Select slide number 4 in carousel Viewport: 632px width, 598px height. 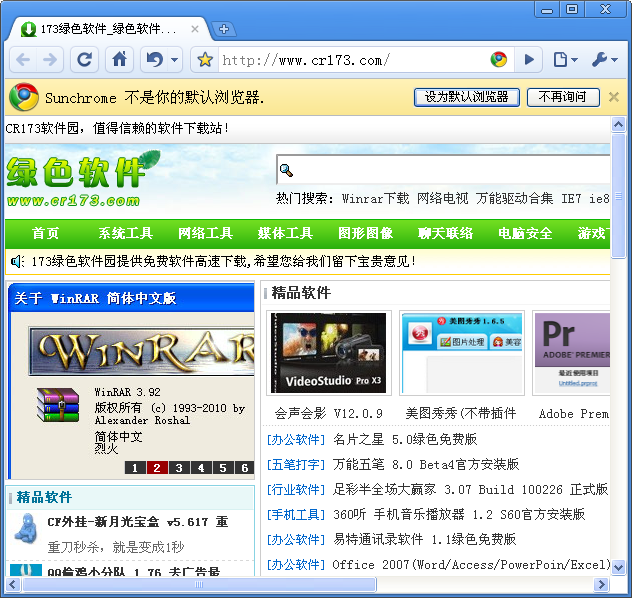pyautogui.click(x=201, y=467)
